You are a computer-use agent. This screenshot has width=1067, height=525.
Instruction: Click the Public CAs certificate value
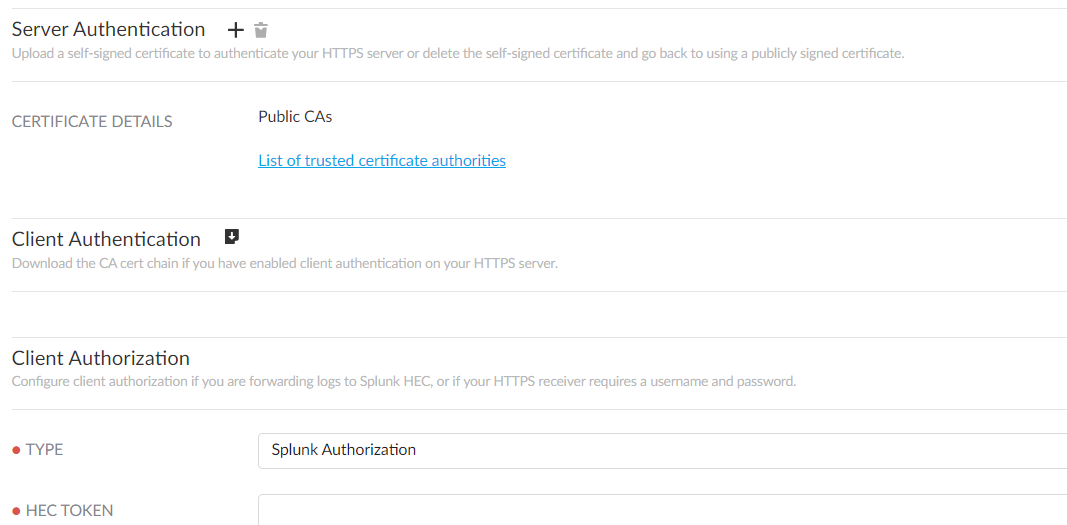295,117
